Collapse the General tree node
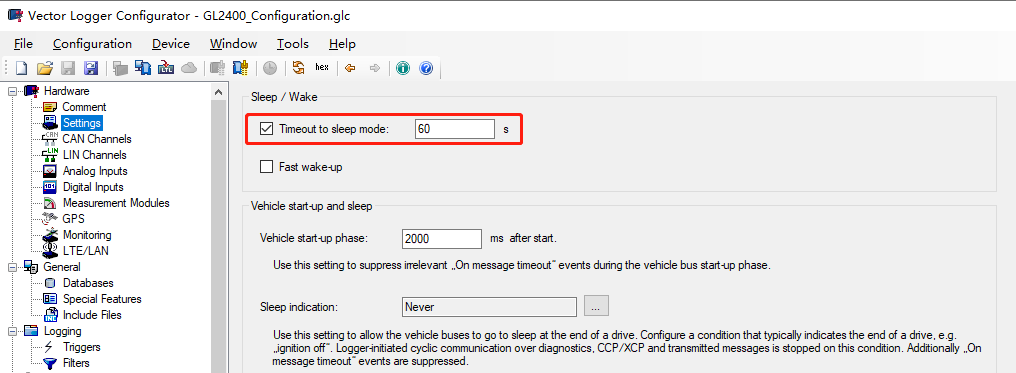The height and width of the screenshot is (373, 1016). pos(12,267)
